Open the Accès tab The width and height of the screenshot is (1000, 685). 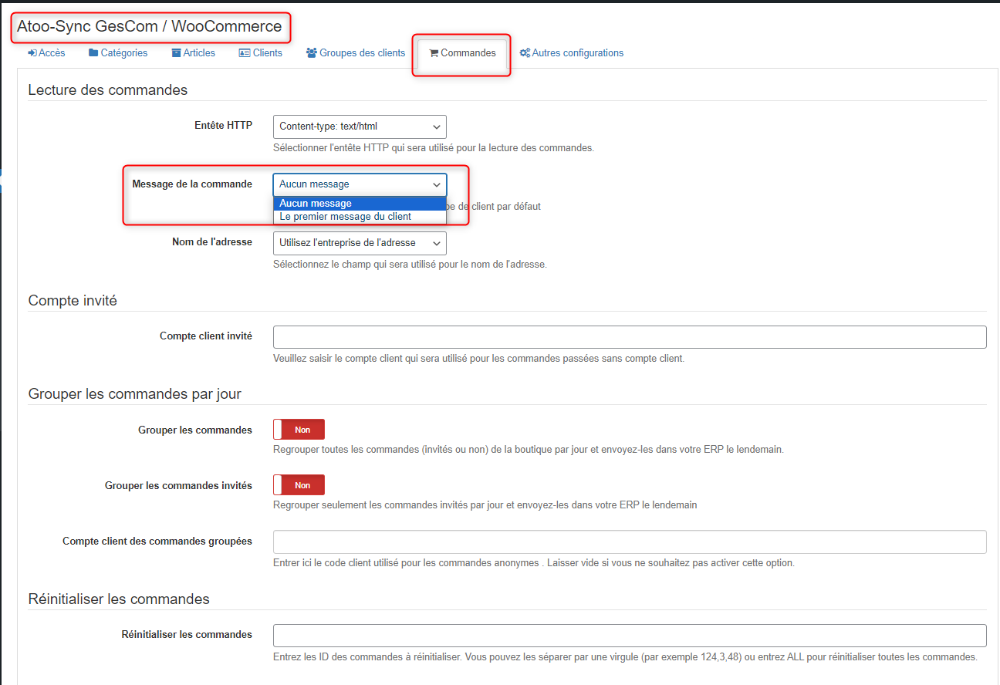(x=46, y=53)
